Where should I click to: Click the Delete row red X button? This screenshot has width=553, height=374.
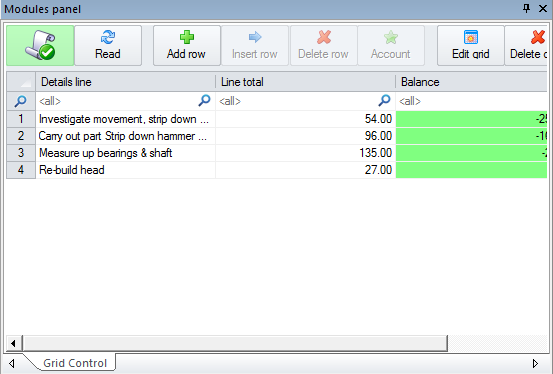(x=323, y=46)
